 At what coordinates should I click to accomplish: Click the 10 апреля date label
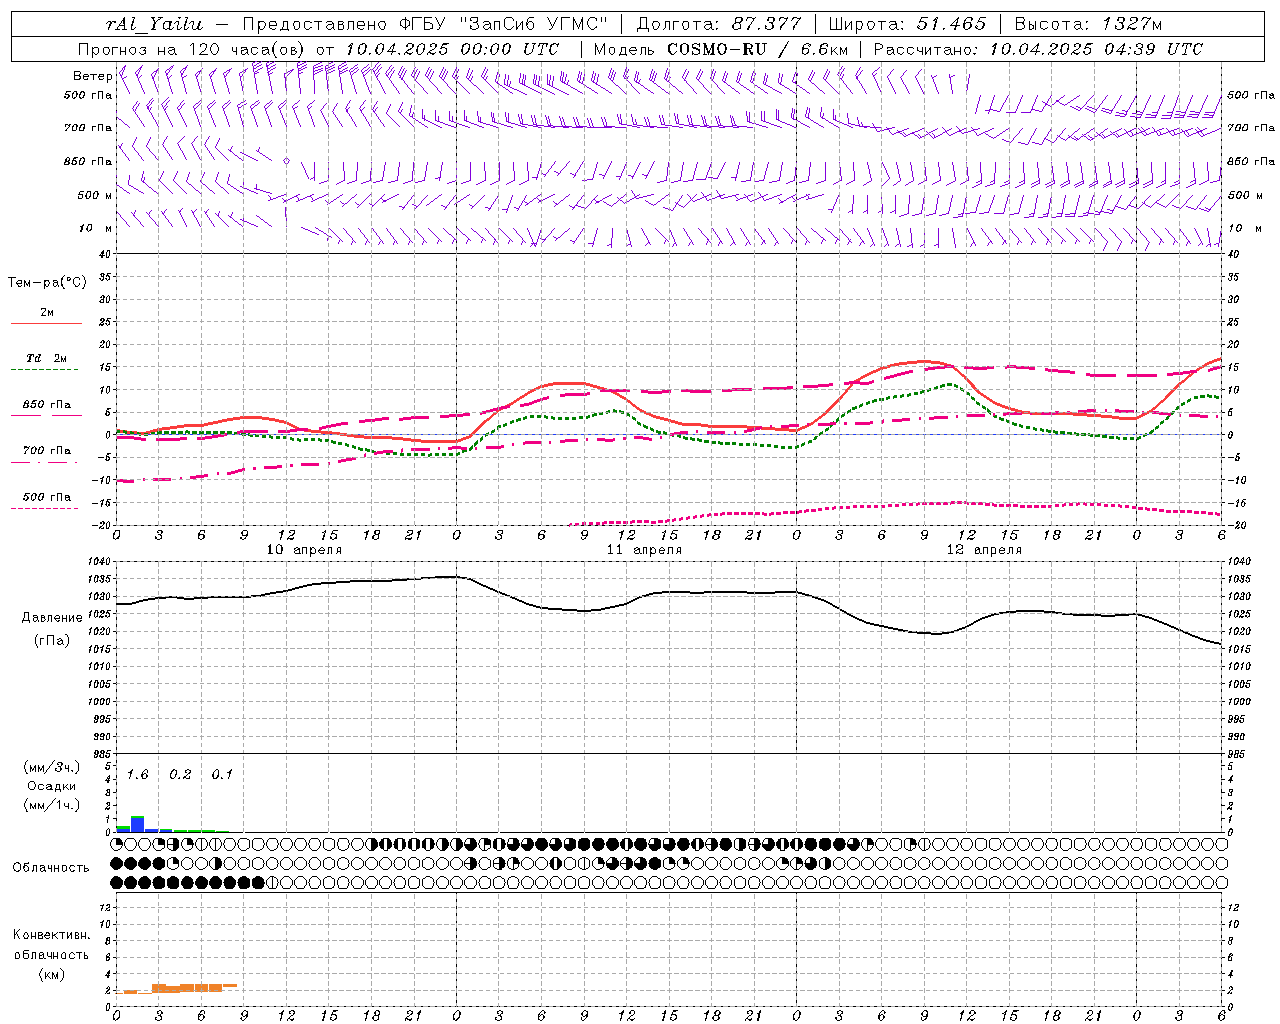tap(304, 550)
